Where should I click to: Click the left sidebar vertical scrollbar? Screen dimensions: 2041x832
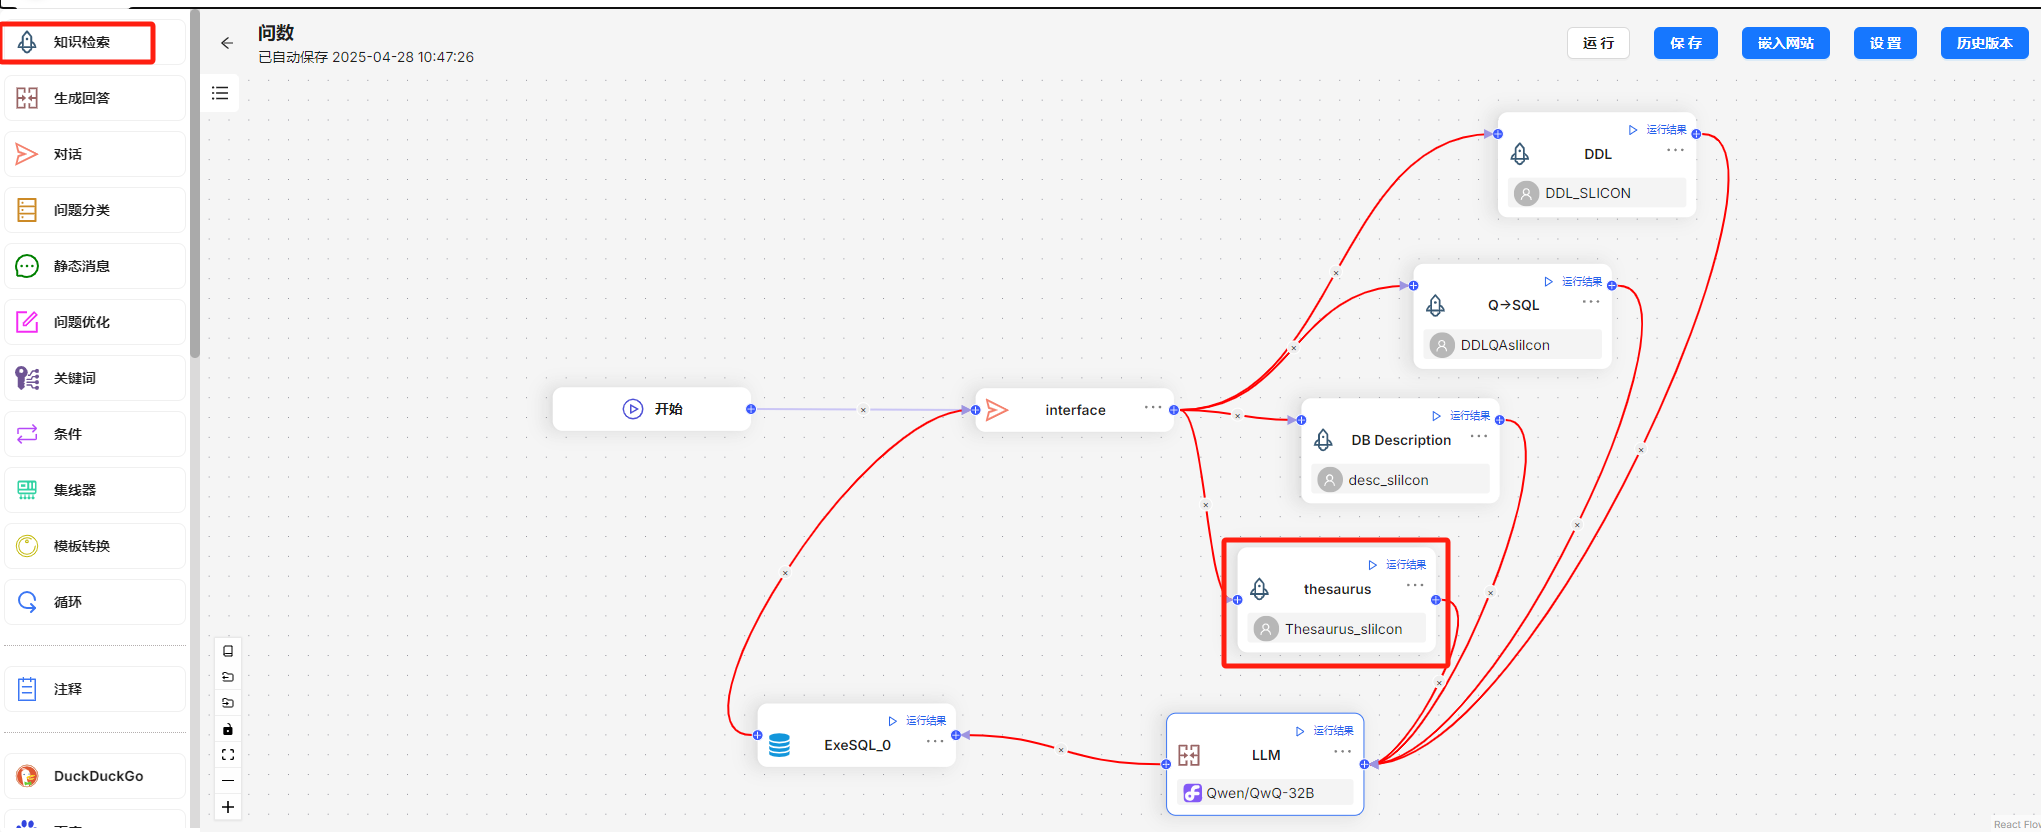tap(195, 184)
